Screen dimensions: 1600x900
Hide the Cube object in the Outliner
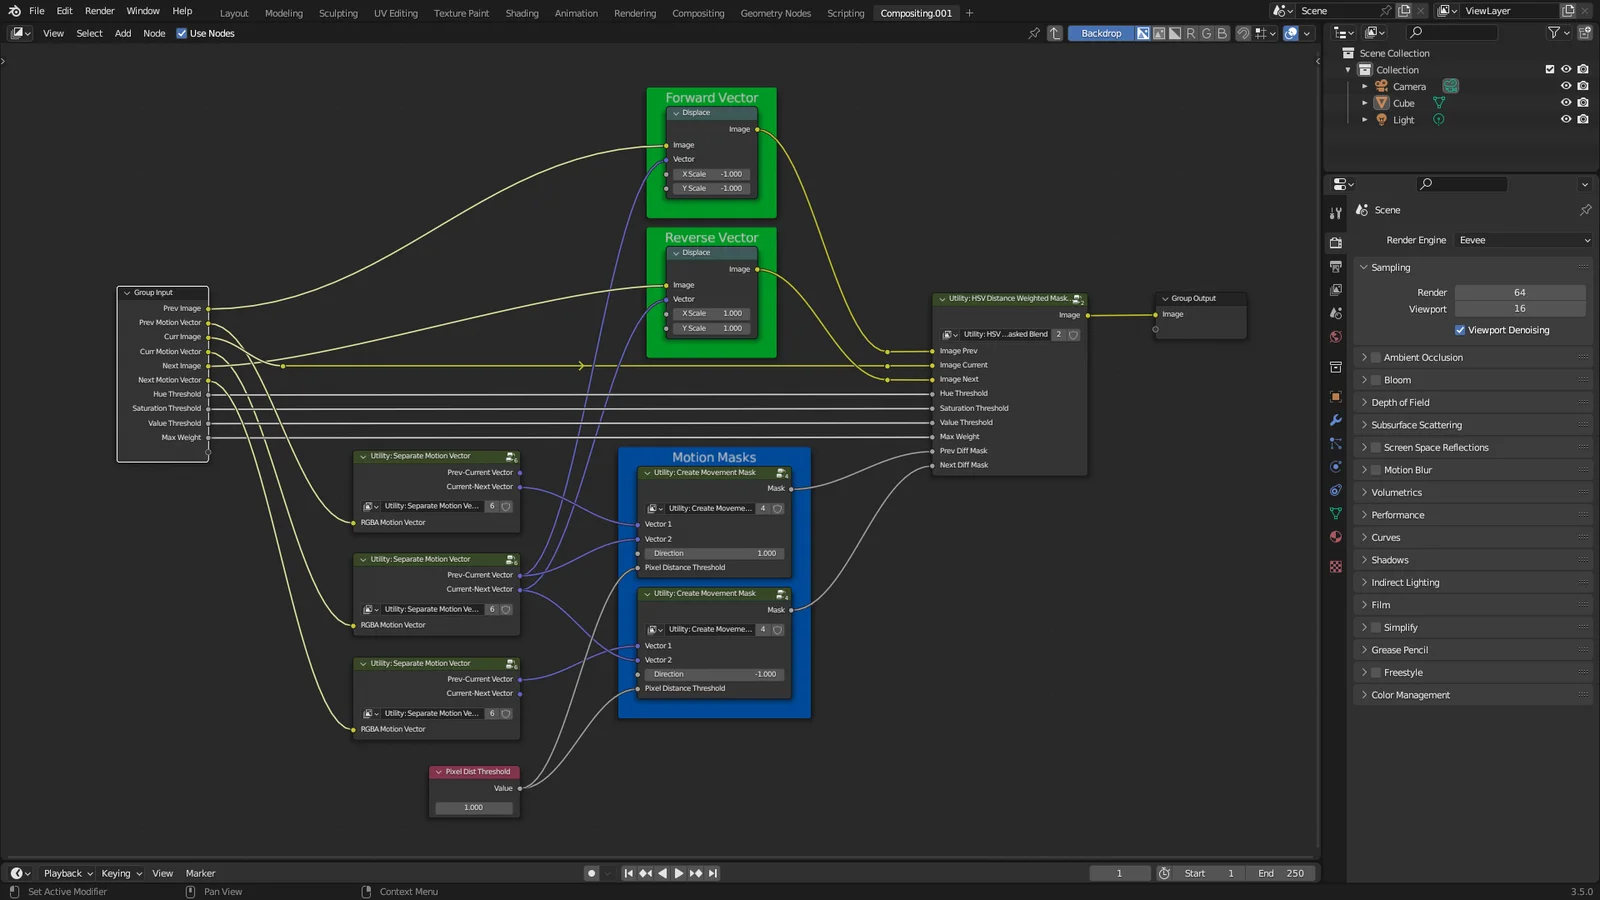1566,102
